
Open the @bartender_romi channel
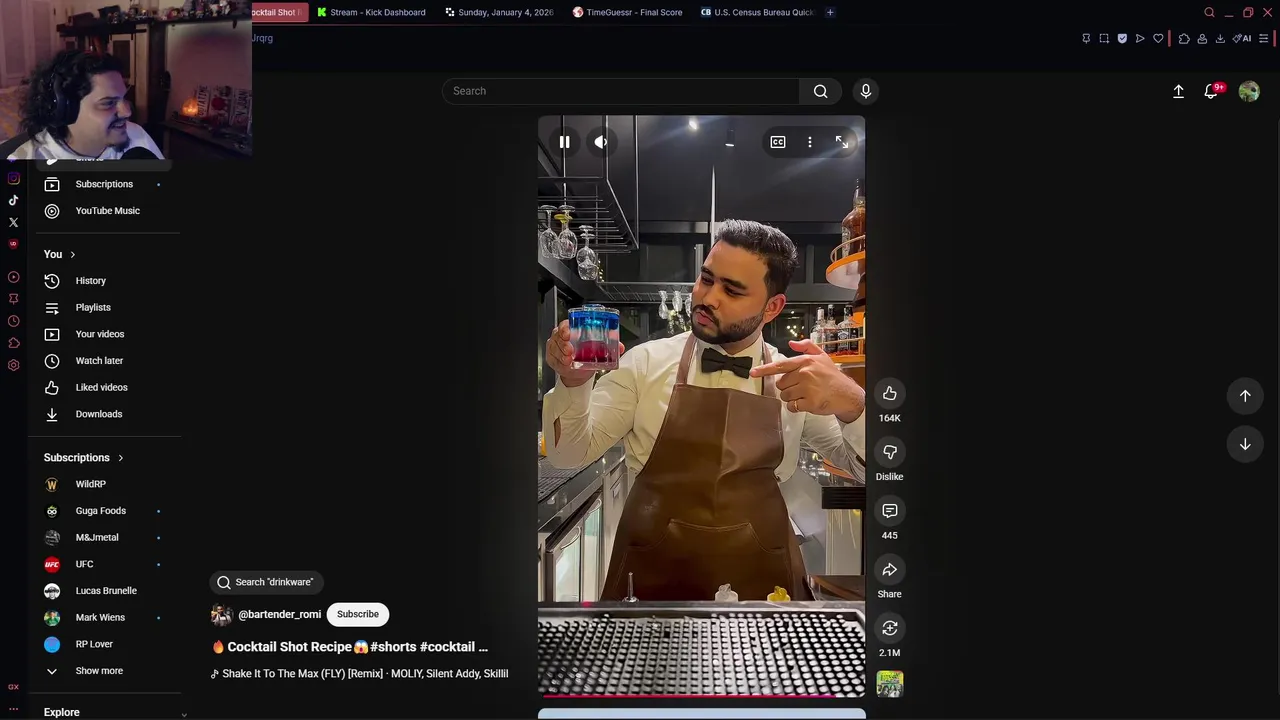click(x=279, y=614)
